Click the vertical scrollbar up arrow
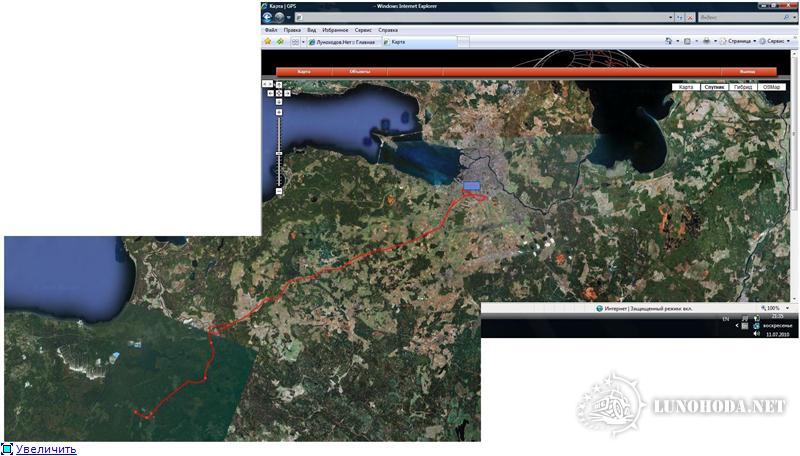The image size is (800, 456). tap(796, 53)
